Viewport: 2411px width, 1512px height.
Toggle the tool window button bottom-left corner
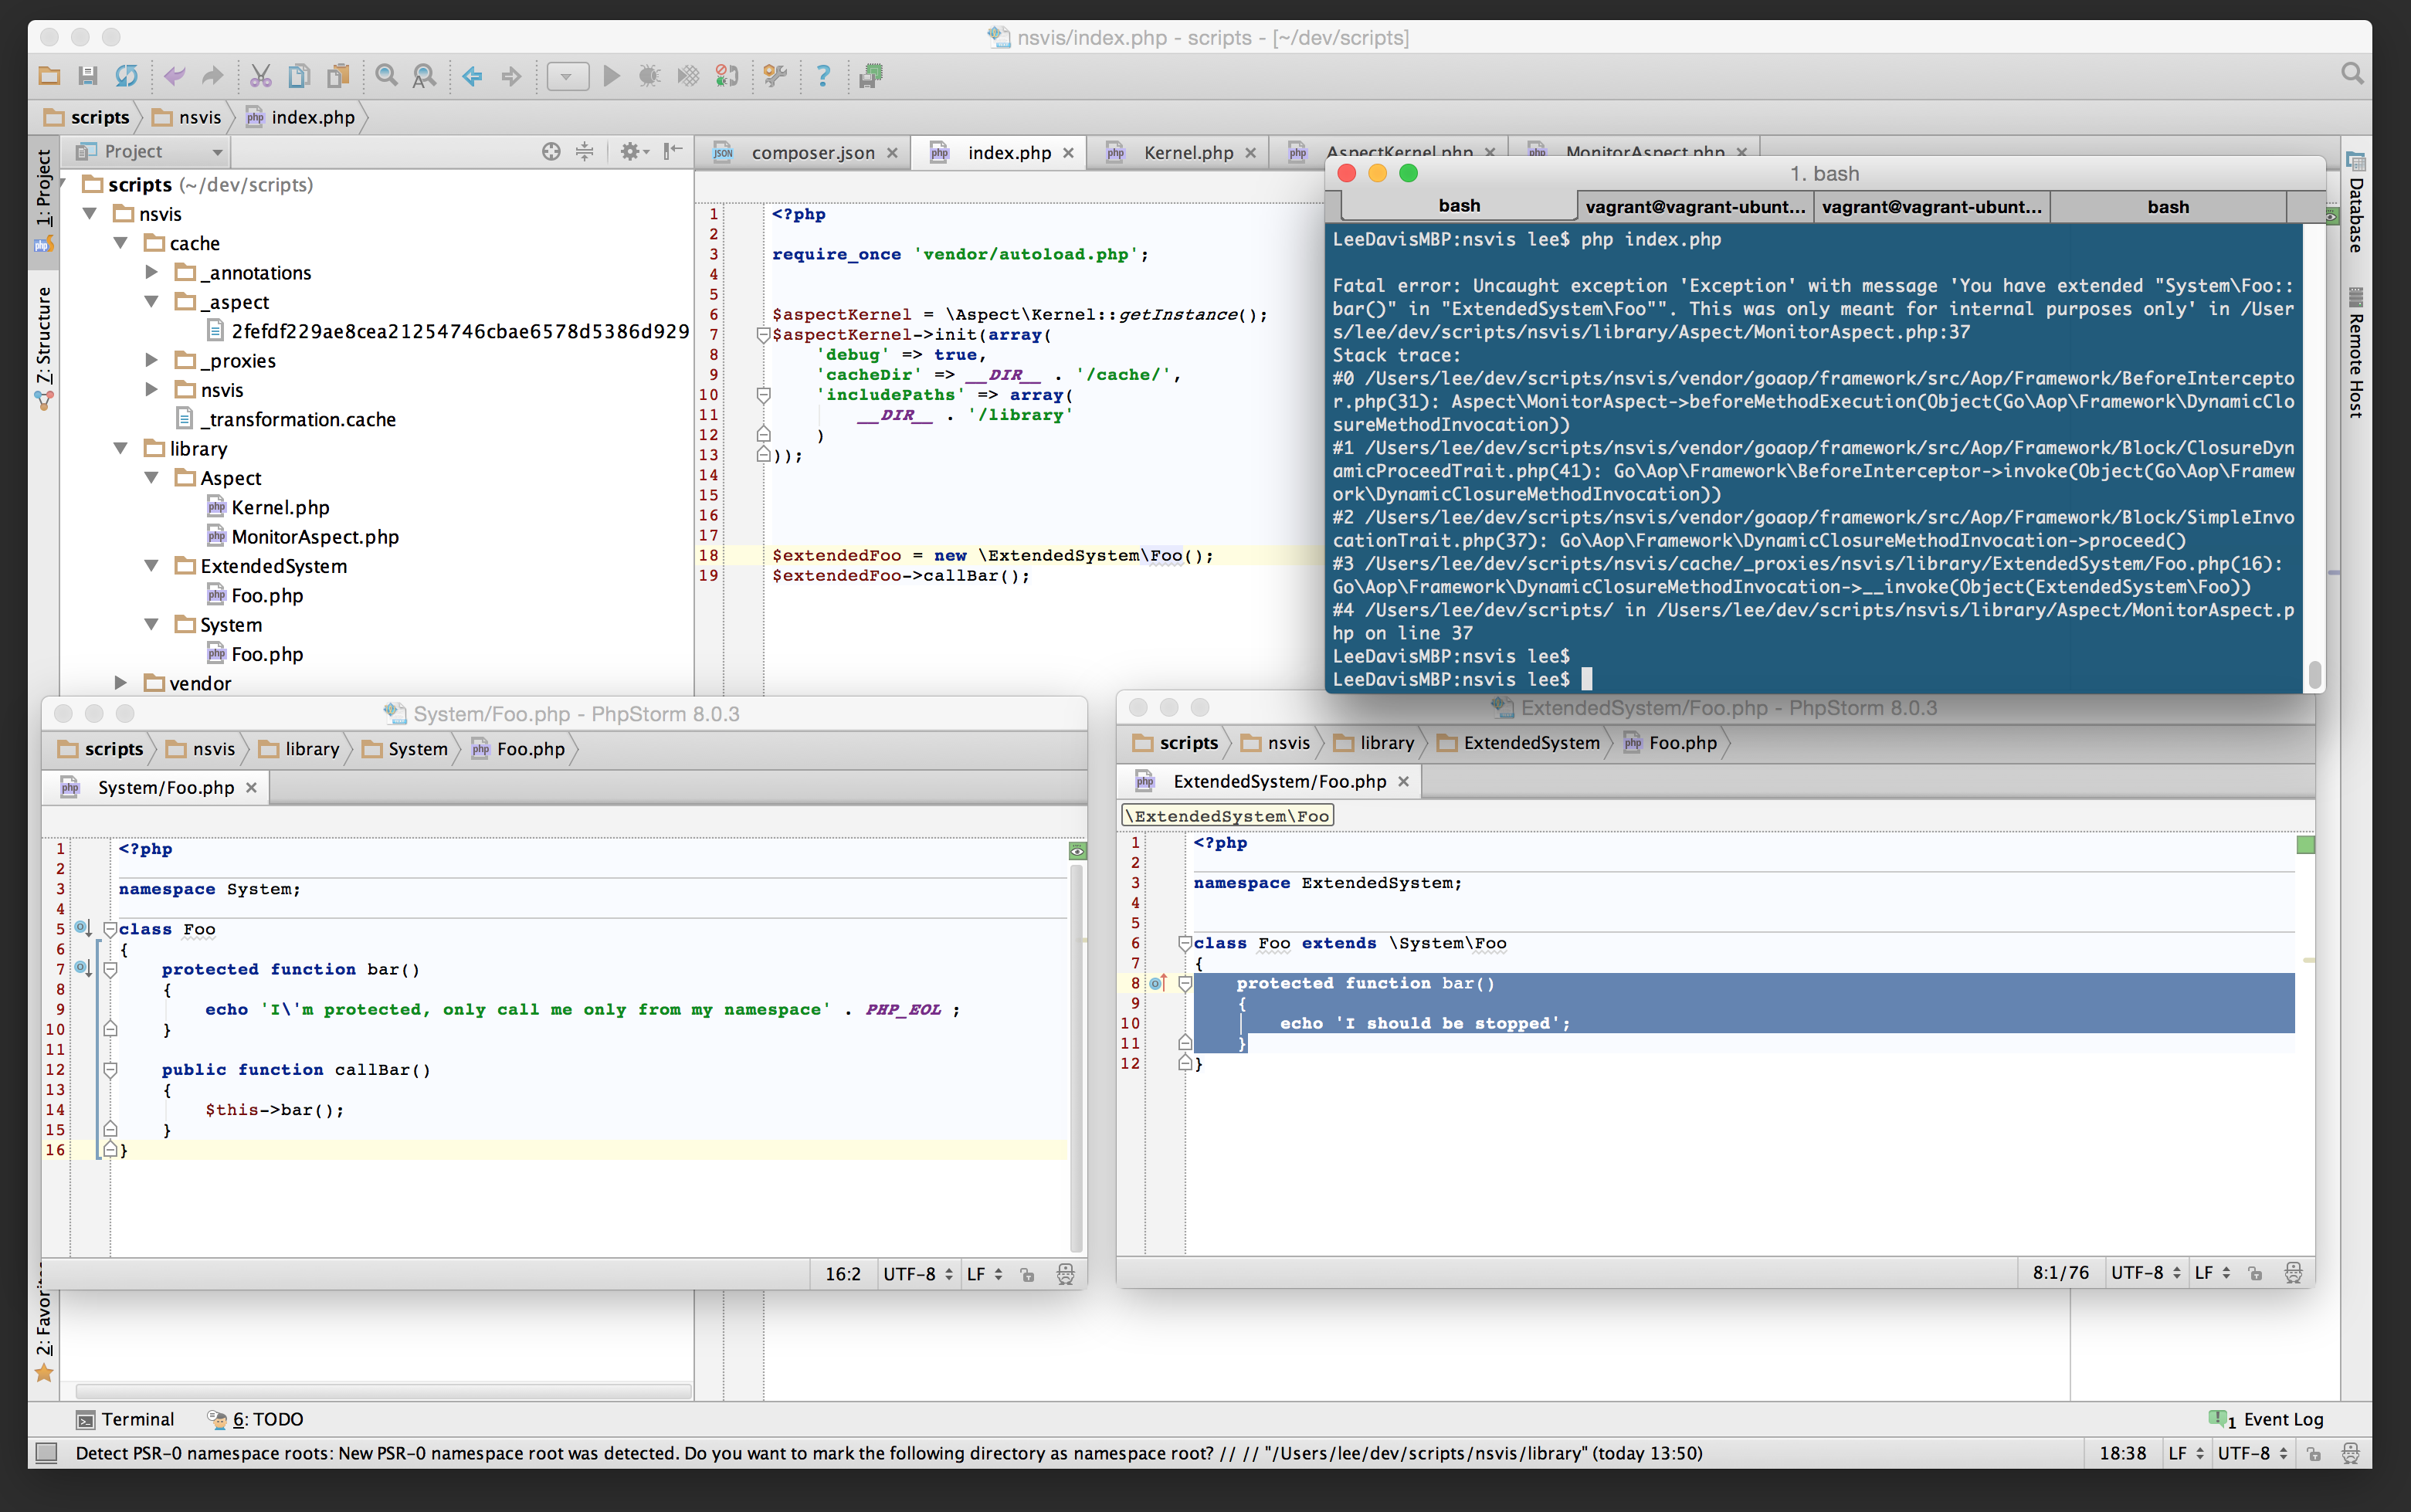tap(46, 1453)
